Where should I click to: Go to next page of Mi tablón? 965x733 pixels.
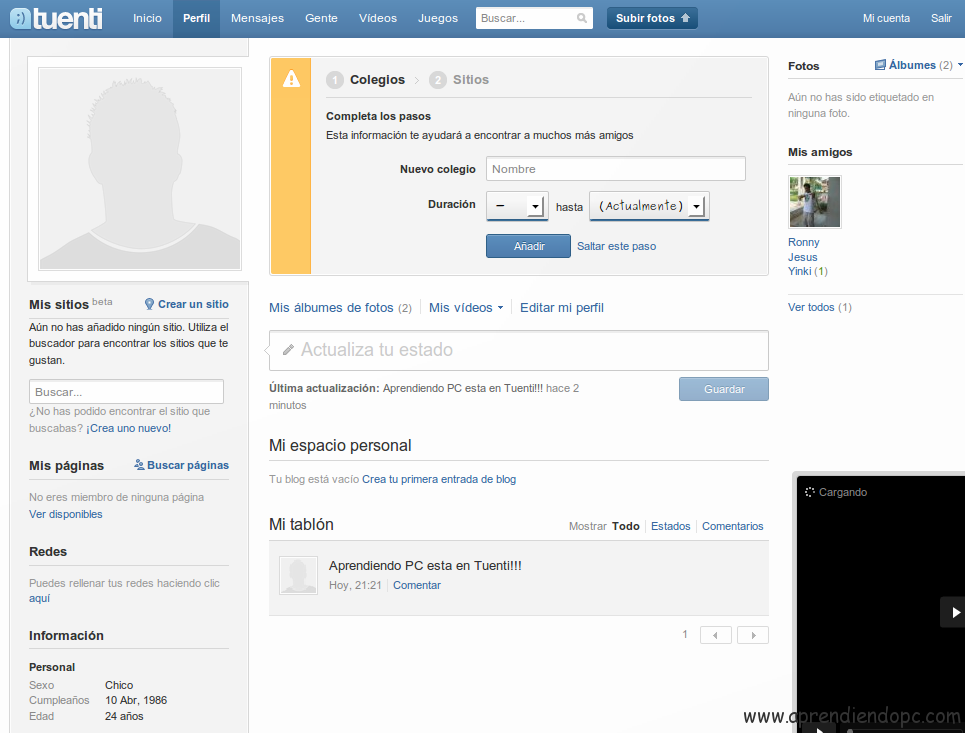click(753, 635)
